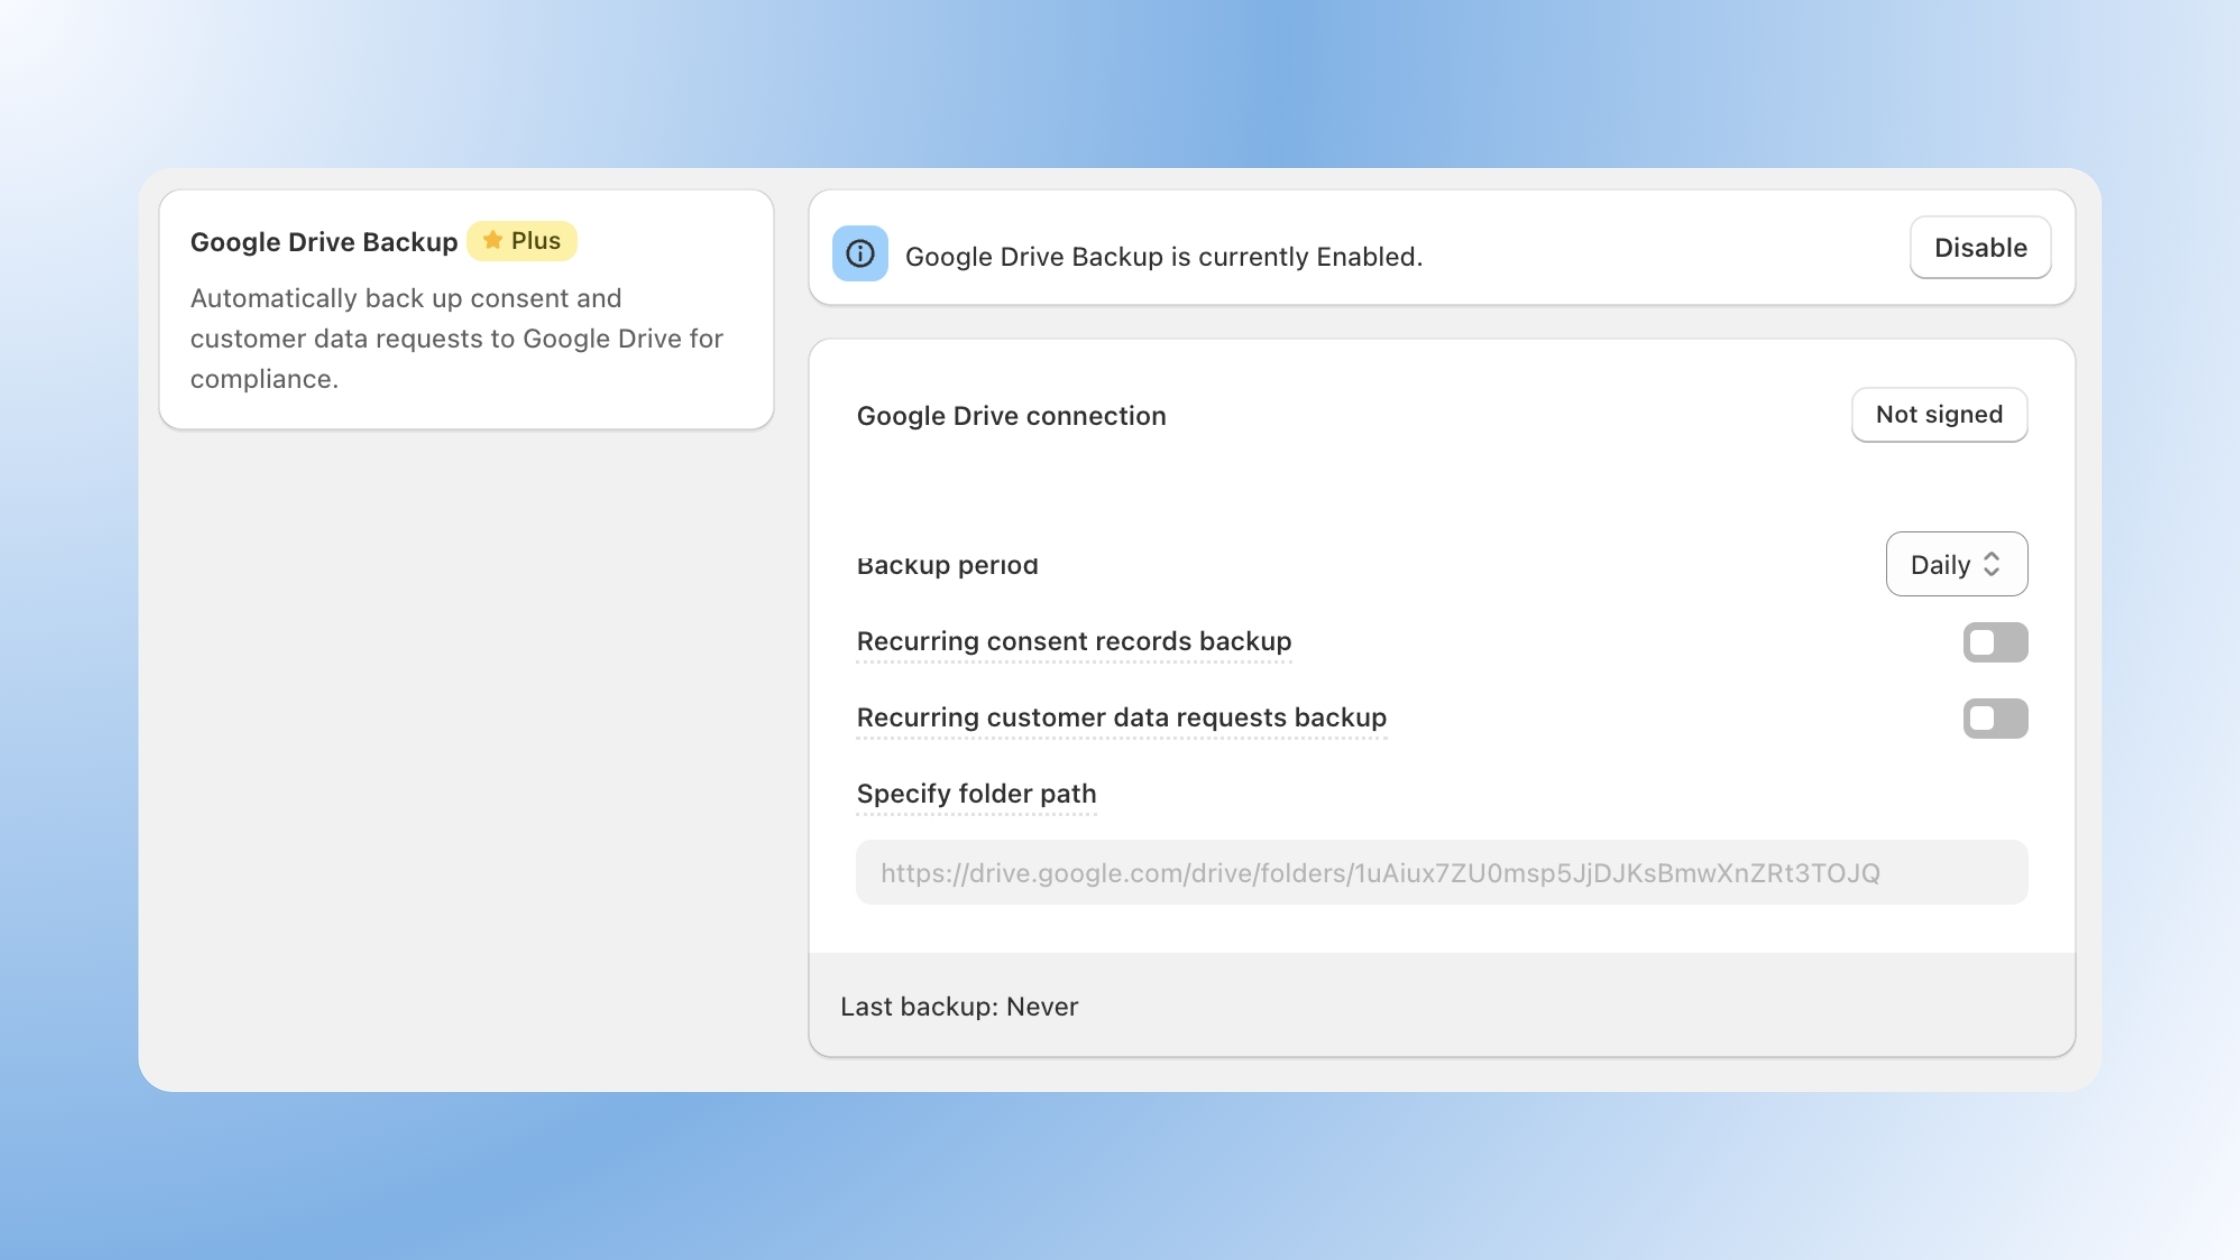Click the Plus plan badge
Screen dimensions: 2240x1260
click(x=522, y=240)
